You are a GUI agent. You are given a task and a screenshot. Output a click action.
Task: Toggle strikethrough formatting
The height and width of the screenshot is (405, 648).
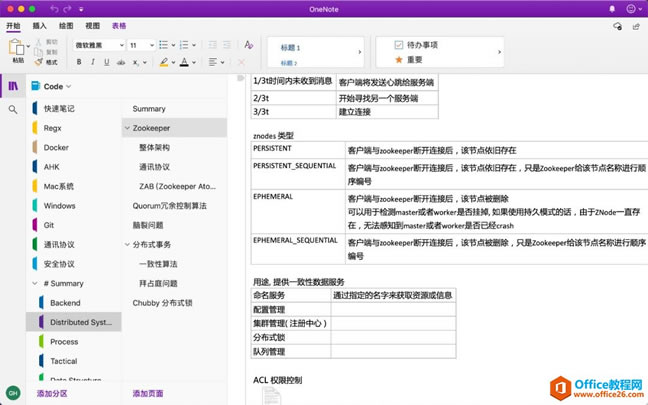click(121, 62)
